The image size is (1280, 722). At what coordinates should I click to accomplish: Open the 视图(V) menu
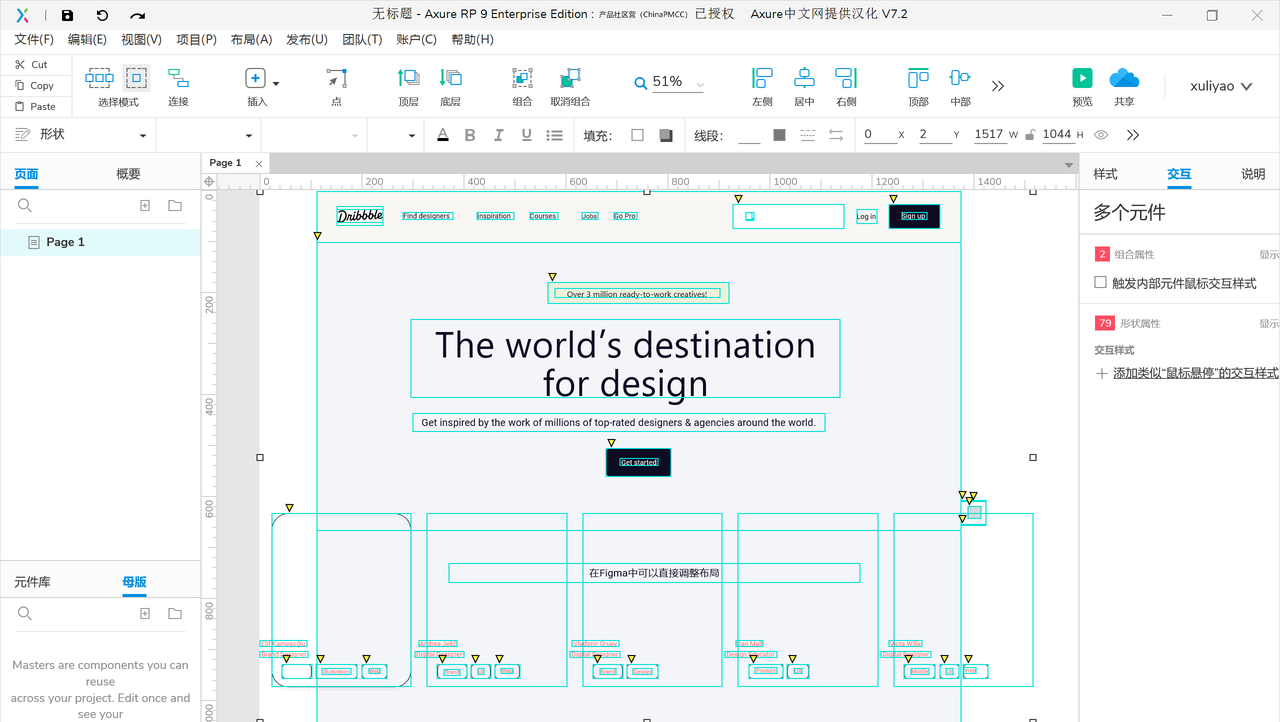pos(141,39)
